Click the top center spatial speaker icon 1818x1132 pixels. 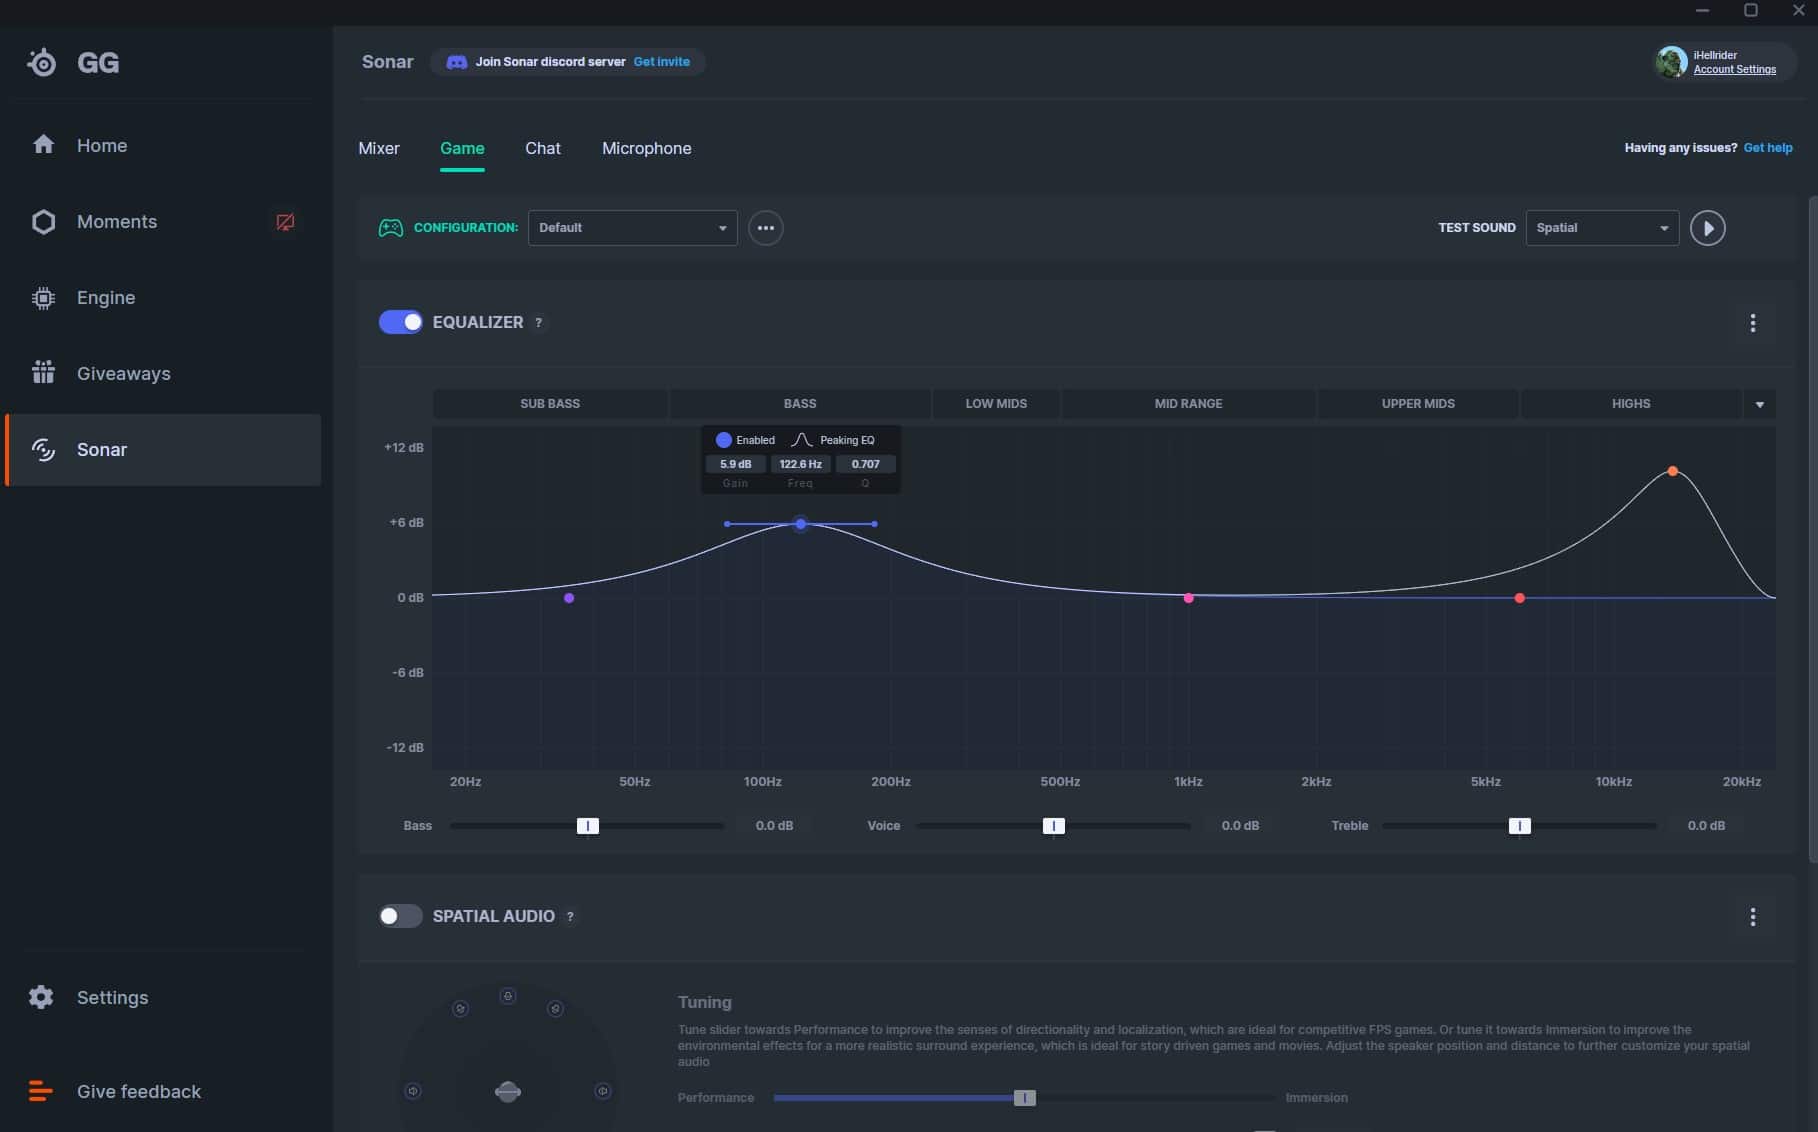point(508,996)
